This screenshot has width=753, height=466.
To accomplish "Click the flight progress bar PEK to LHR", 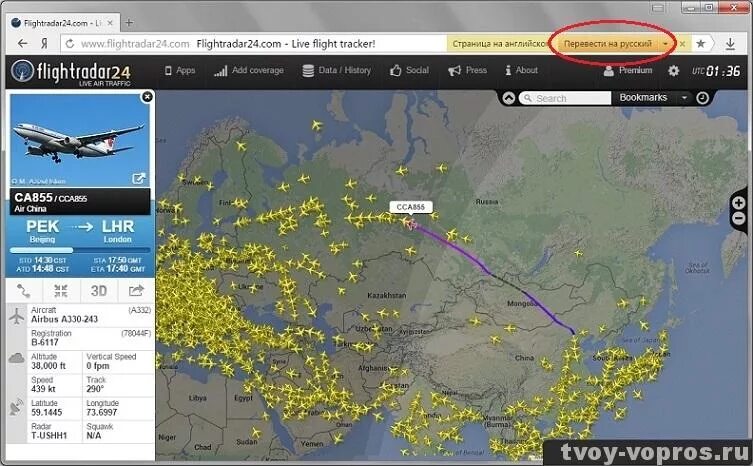I will [x=80, y=250].
